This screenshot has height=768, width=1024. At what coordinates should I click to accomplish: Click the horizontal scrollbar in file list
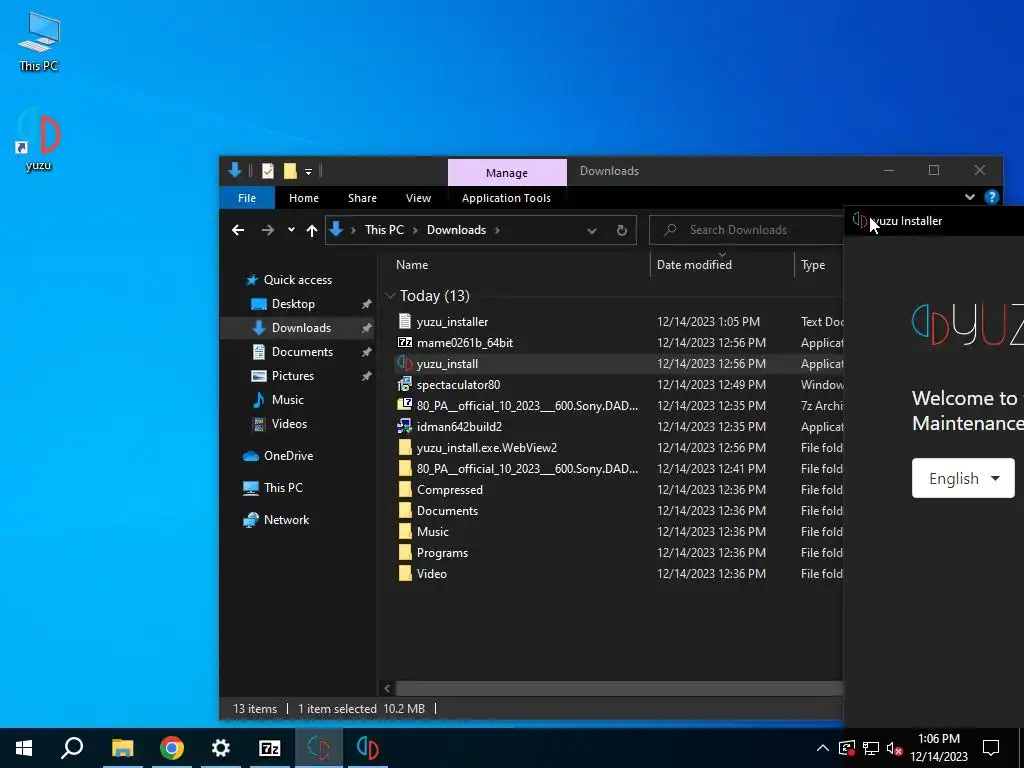click(x=618, y=688)
